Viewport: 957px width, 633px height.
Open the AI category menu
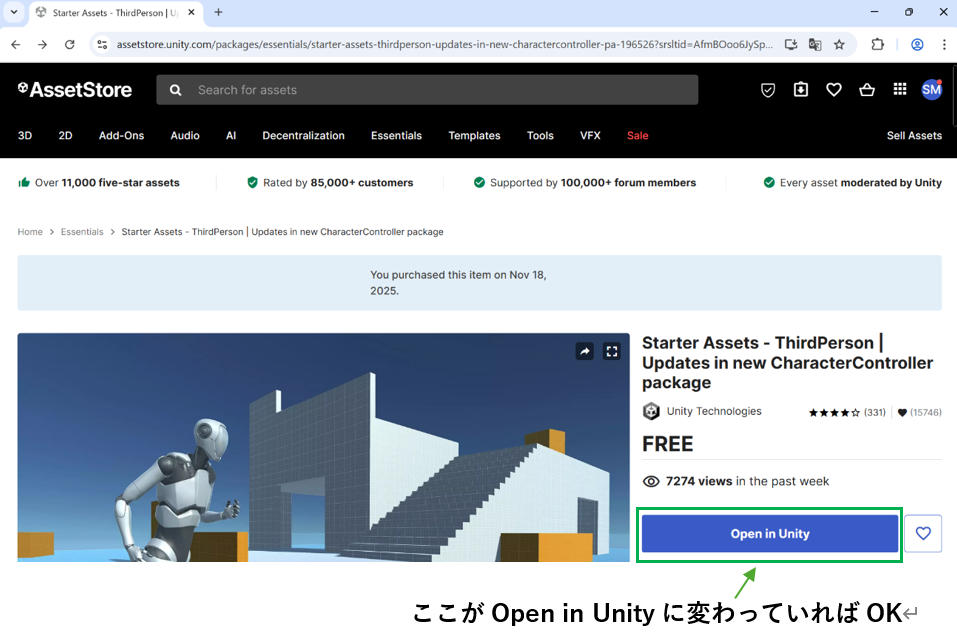pyautogui.click(x=231, y=136)
